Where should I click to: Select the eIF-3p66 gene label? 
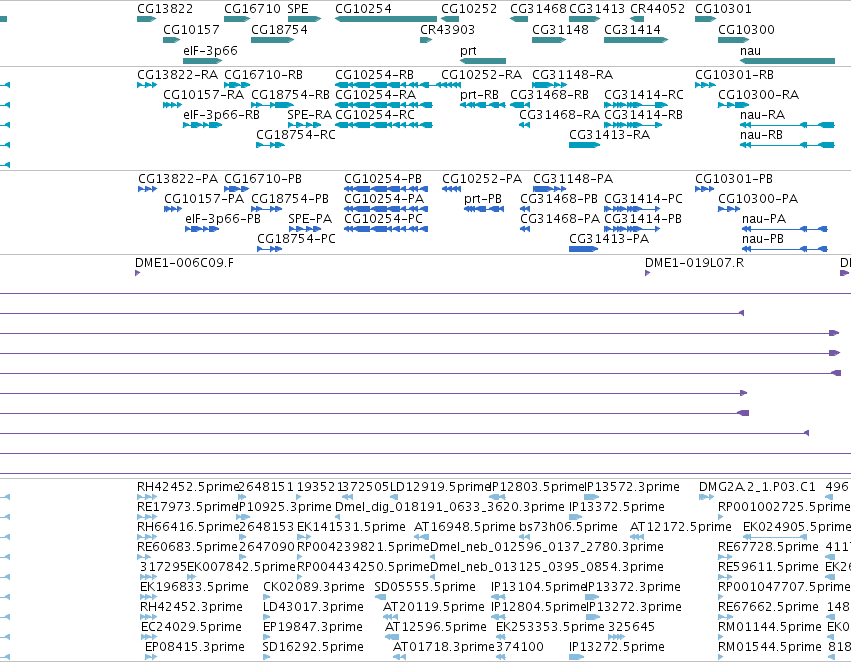coord(210,50)
